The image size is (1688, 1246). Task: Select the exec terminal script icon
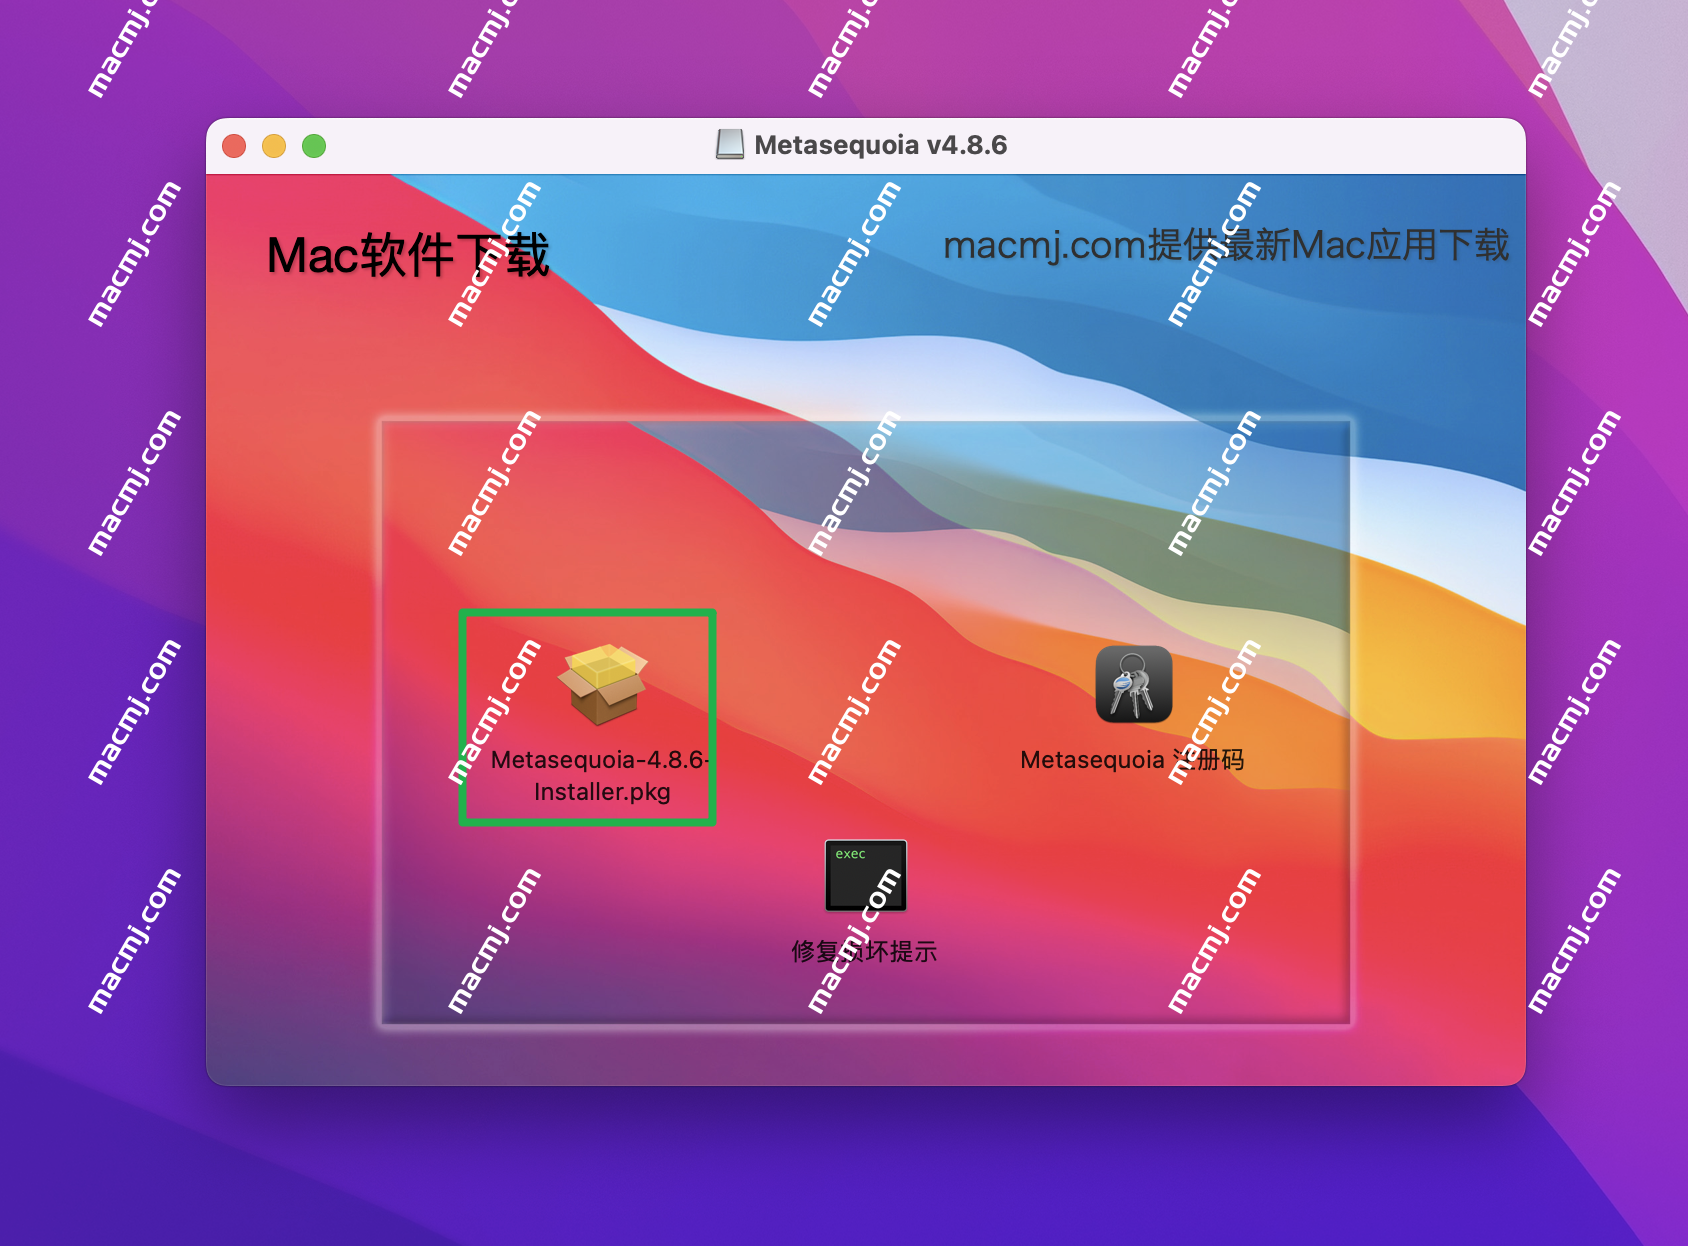click(866, 876)
